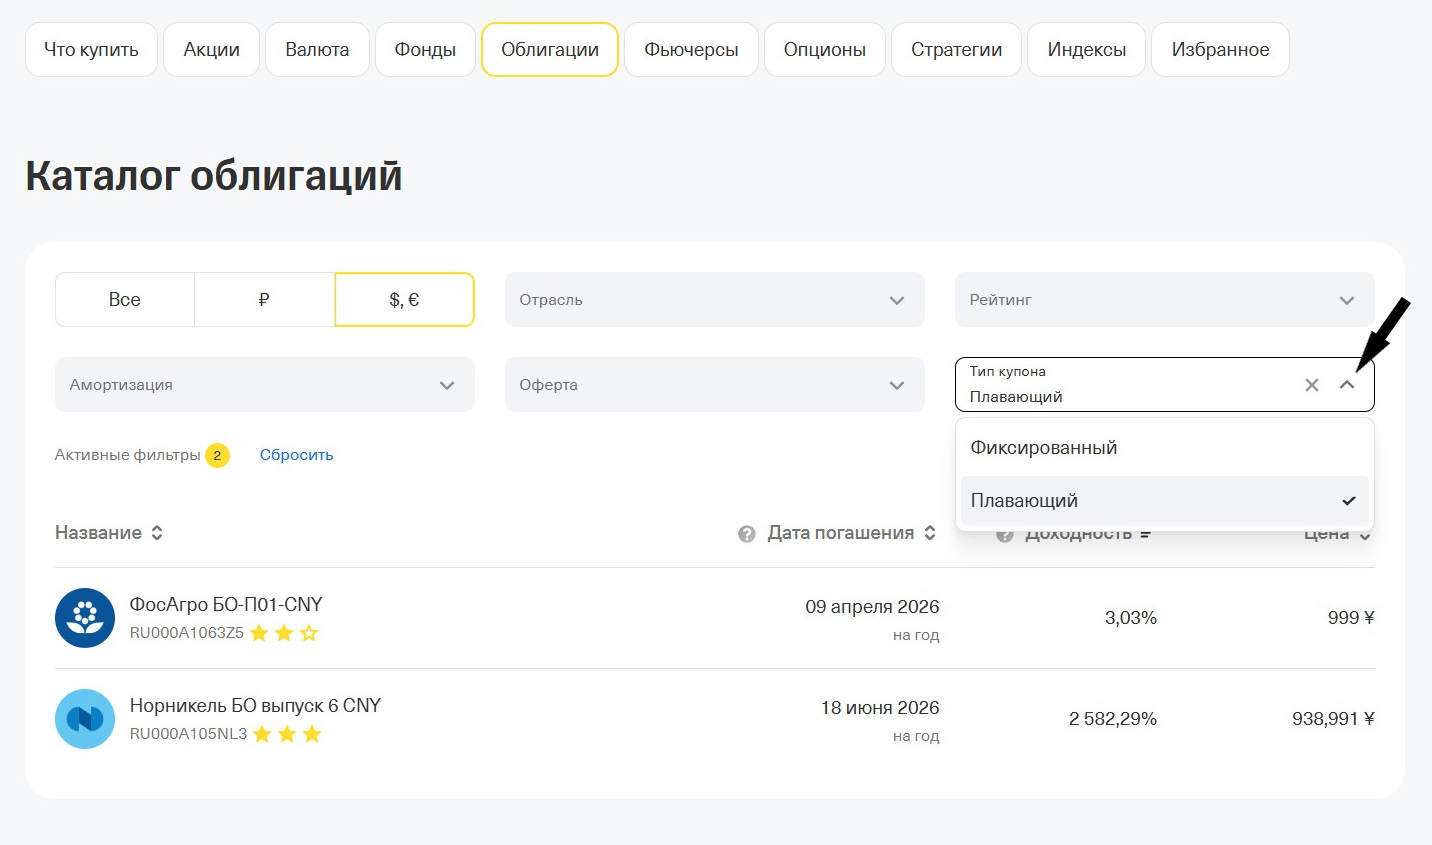Click the star rating of ФосАгро bond
This screenshot has height=845, width=1432.
(x=284, y=633)
